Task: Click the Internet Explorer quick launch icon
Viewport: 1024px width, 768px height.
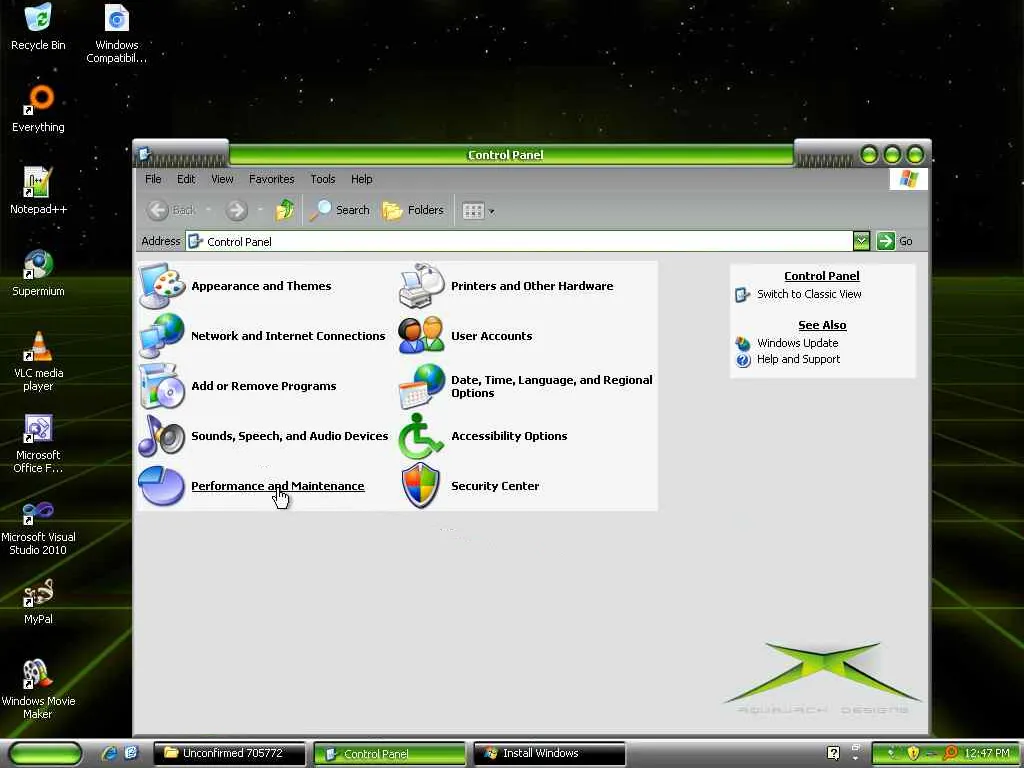Action: 109,753
